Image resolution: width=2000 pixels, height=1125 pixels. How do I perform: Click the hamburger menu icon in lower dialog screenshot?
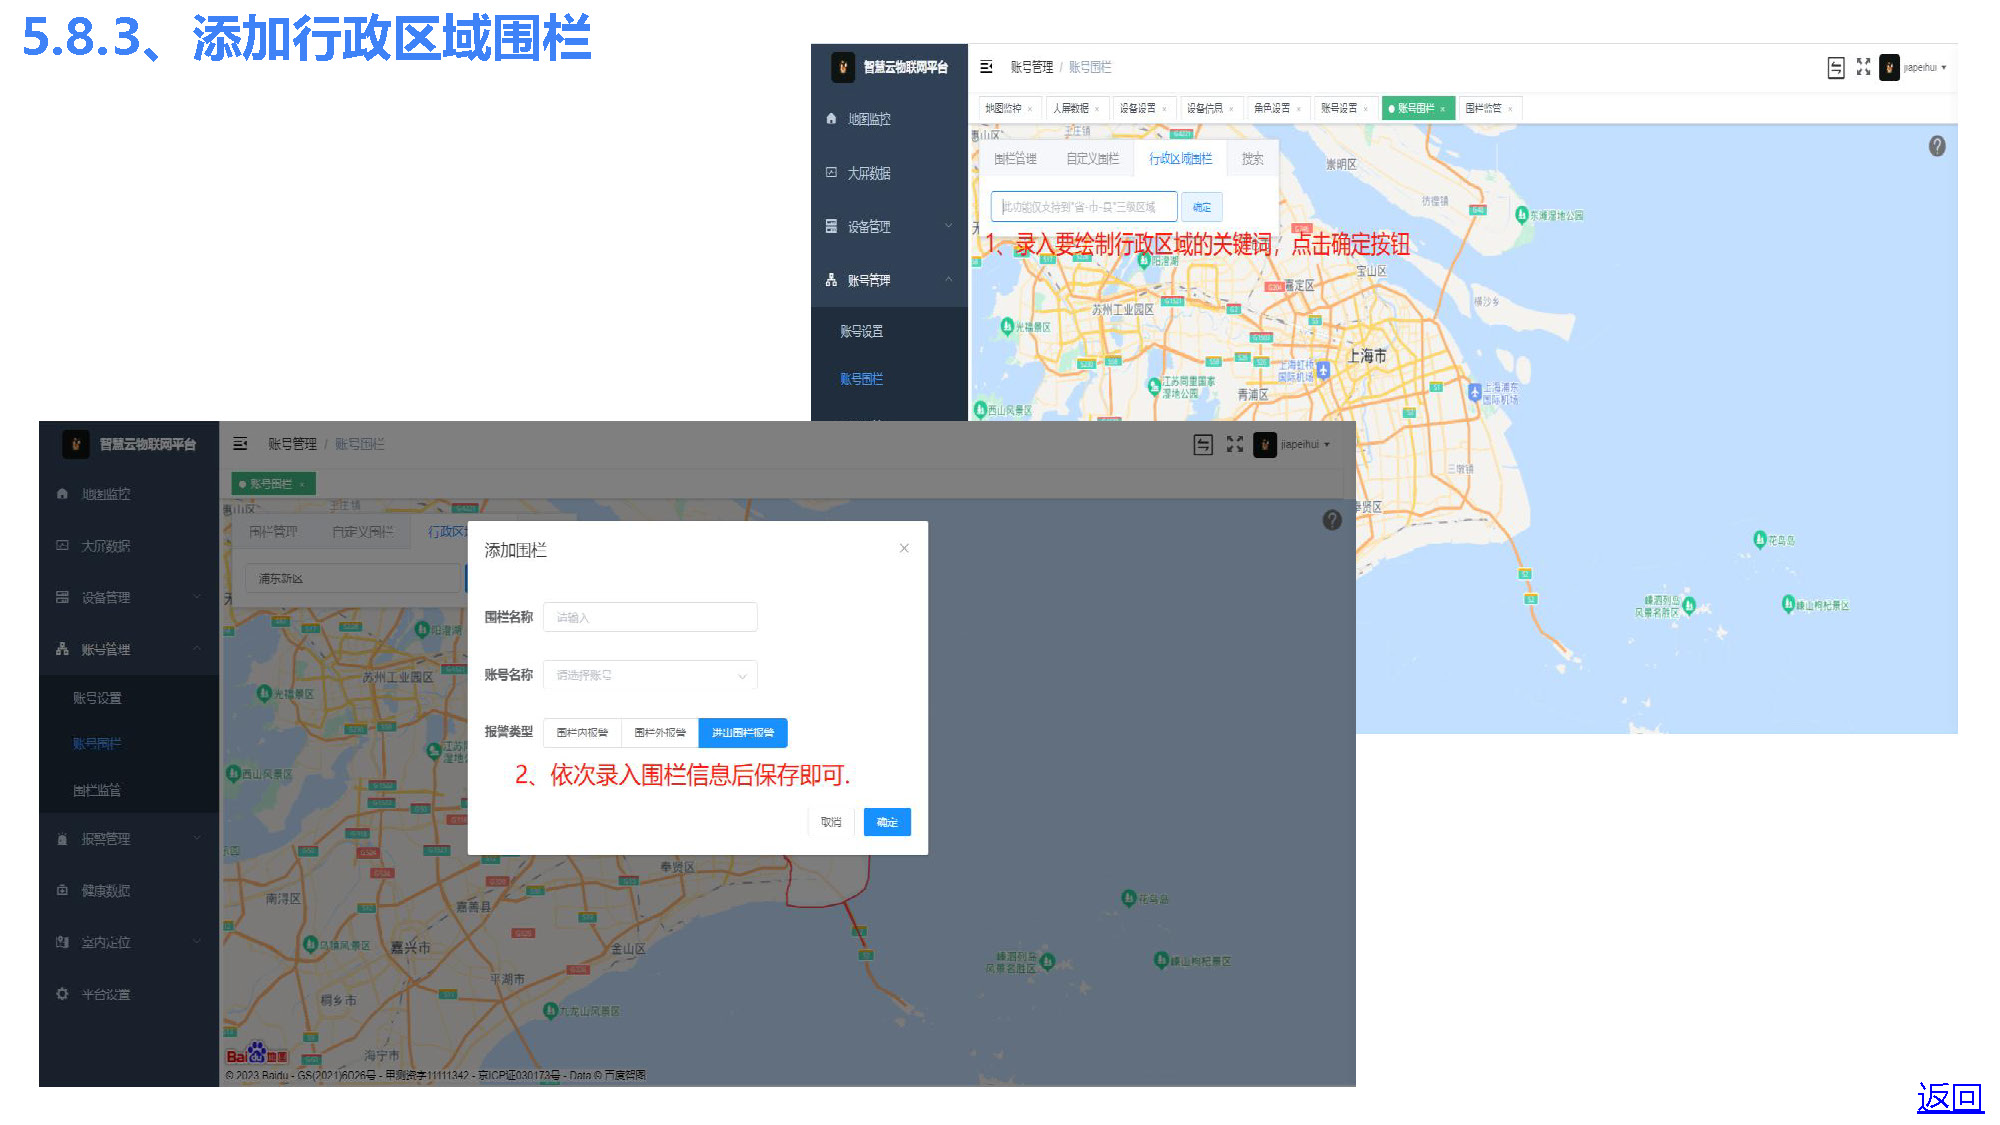(x=240, y=444)
